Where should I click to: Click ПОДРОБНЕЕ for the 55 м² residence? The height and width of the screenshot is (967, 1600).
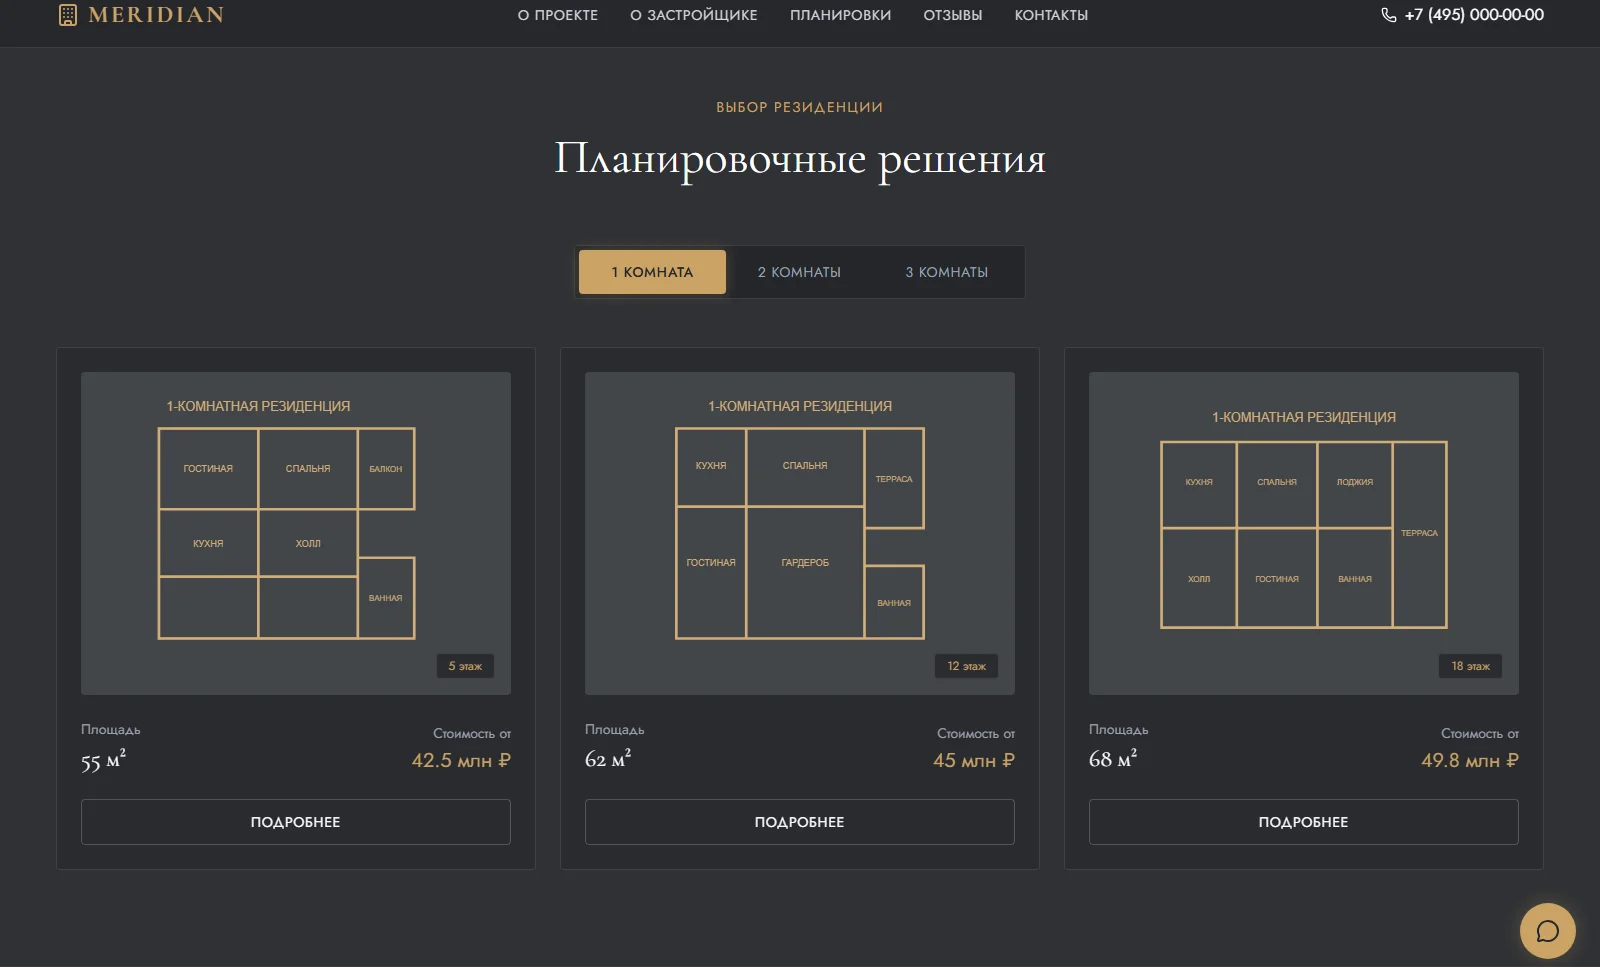[296, 822]
